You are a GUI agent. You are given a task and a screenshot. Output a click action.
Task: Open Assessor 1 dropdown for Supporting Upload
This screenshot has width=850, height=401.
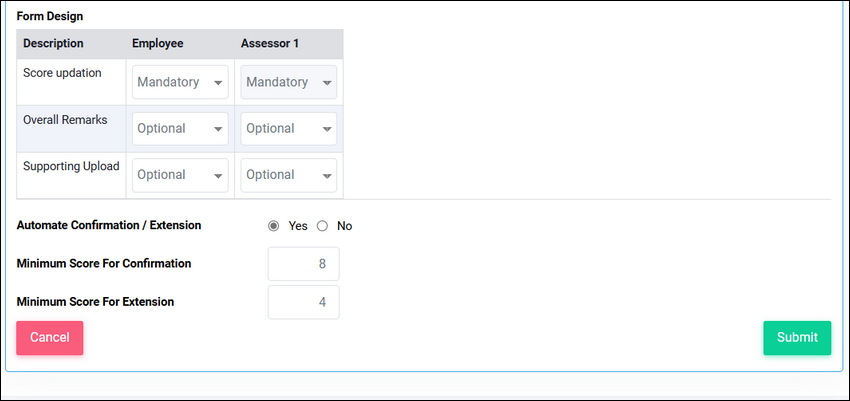coord(288,175)
